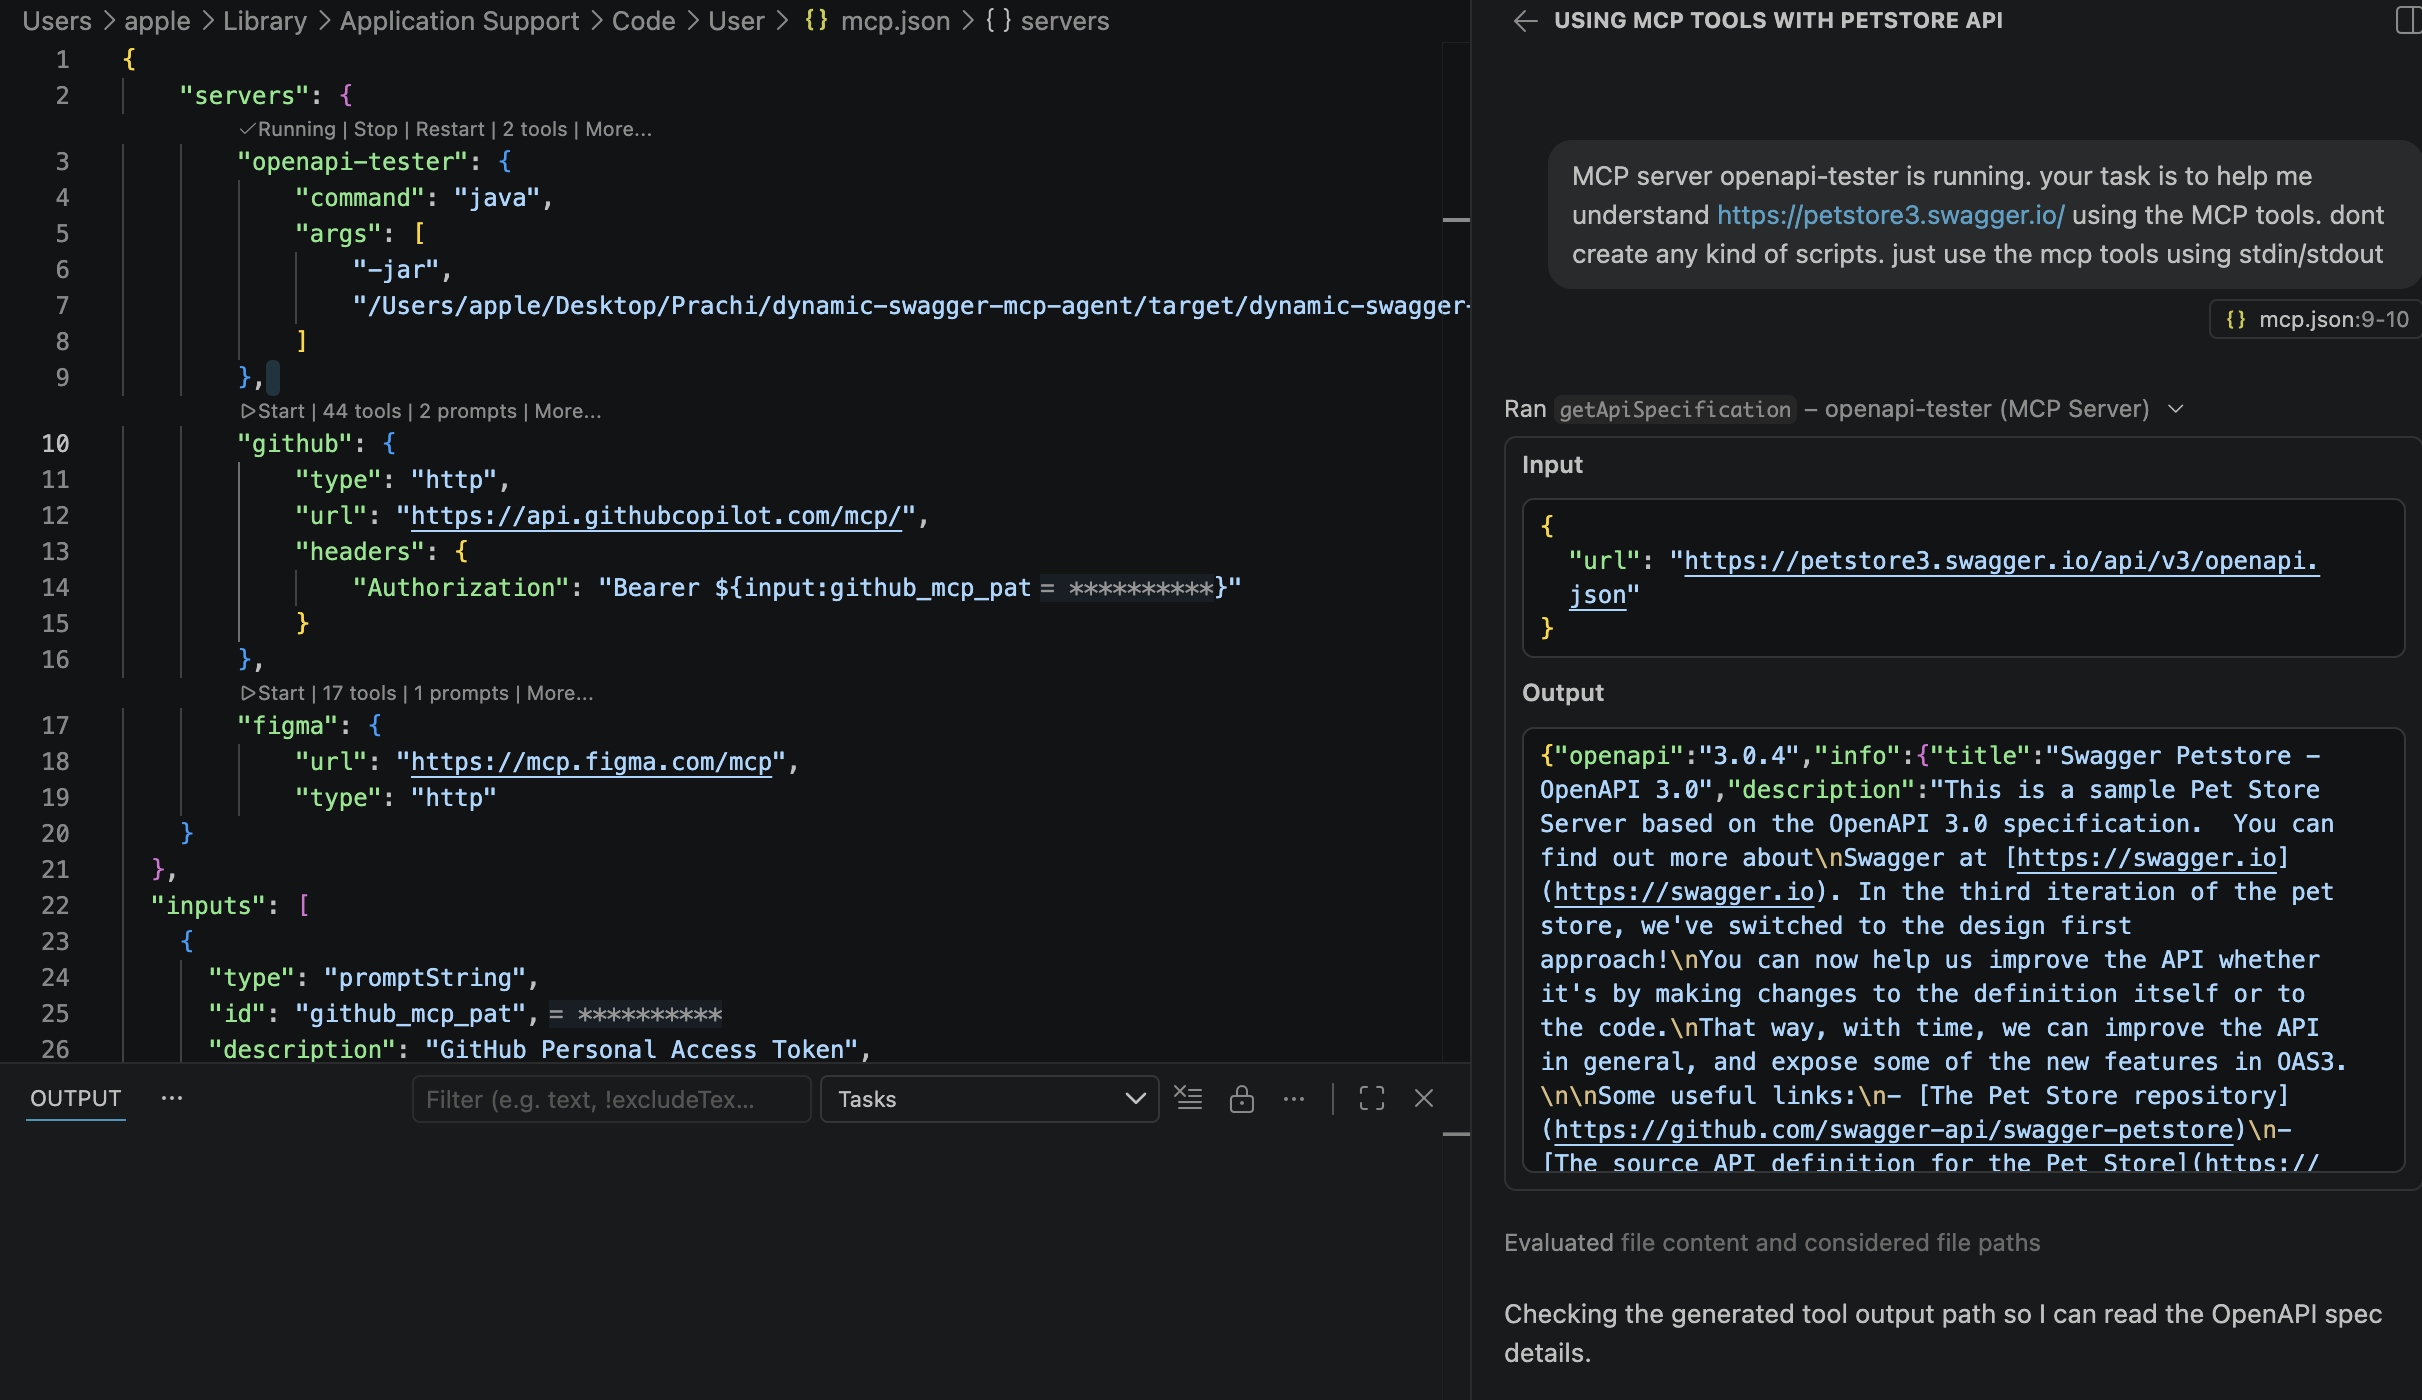2422x1400 pixels.
Task: Open More options for github server
Action: point(567,411)
